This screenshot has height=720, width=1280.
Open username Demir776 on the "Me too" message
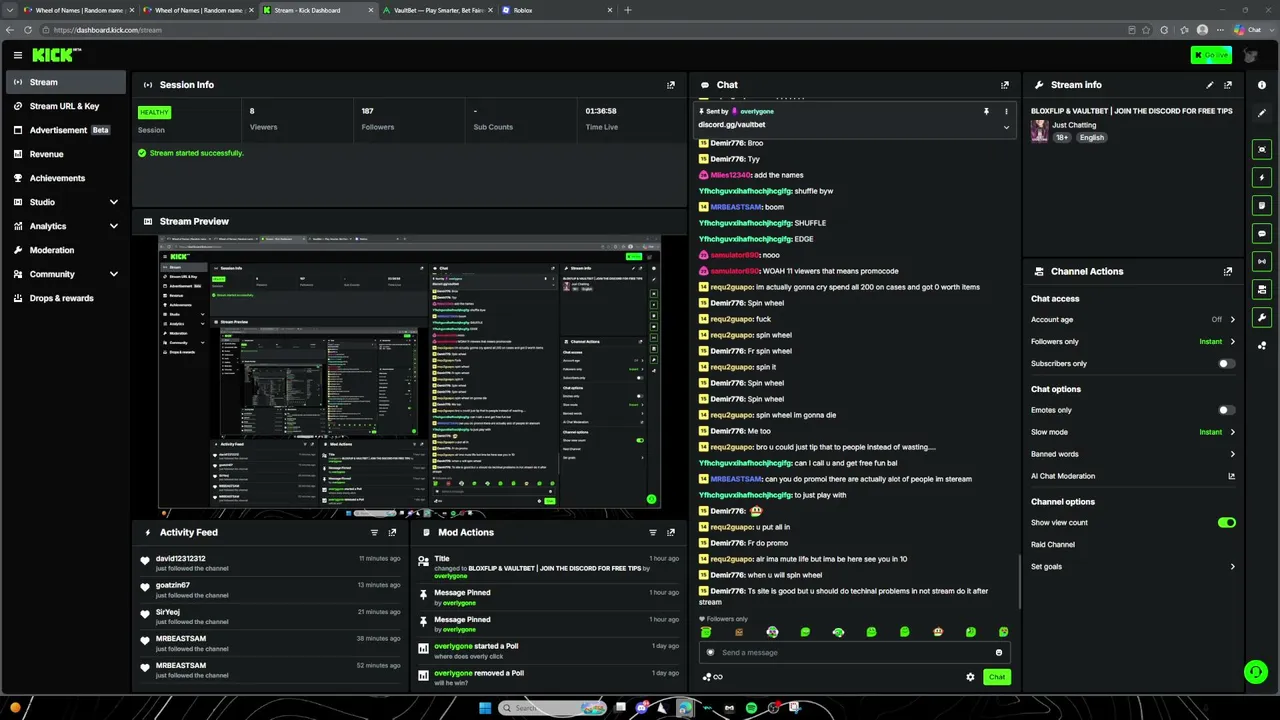tap(727, 431)
